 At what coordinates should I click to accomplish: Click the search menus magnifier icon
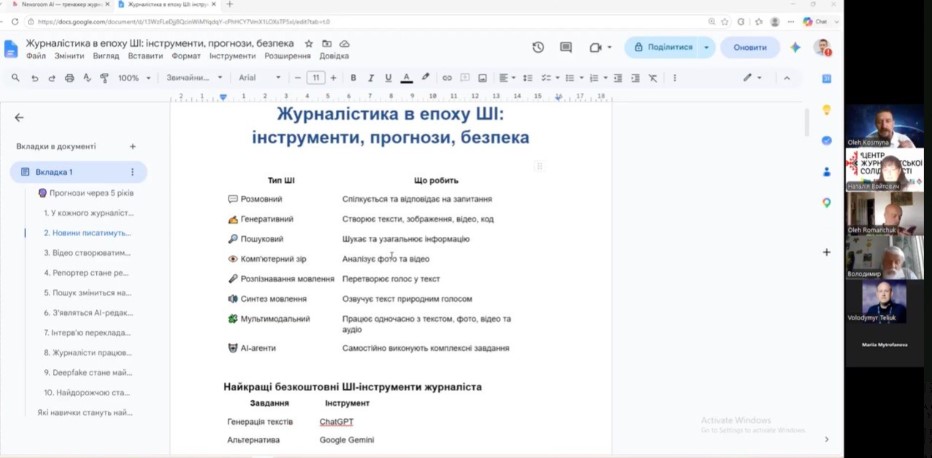pos(15,78)
